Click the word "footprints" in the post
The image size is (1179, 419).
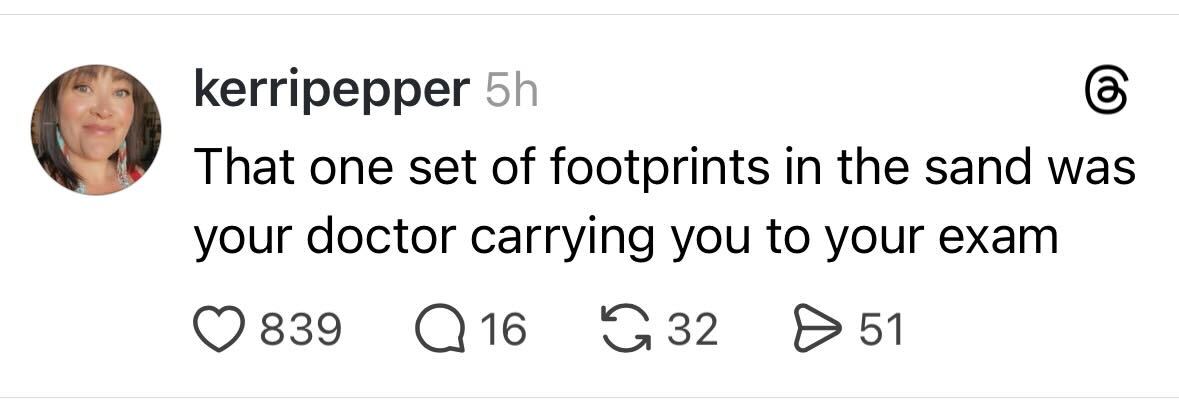click(x=653, y=166)
